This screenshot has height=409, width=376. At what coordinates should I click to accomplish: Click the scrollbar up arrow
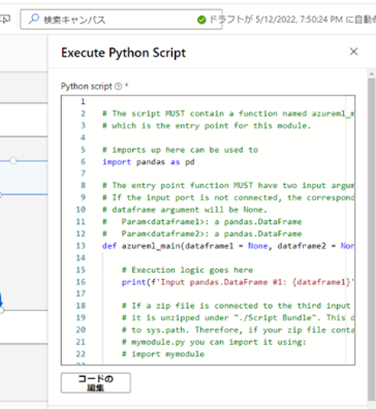(x=371, y=73)
